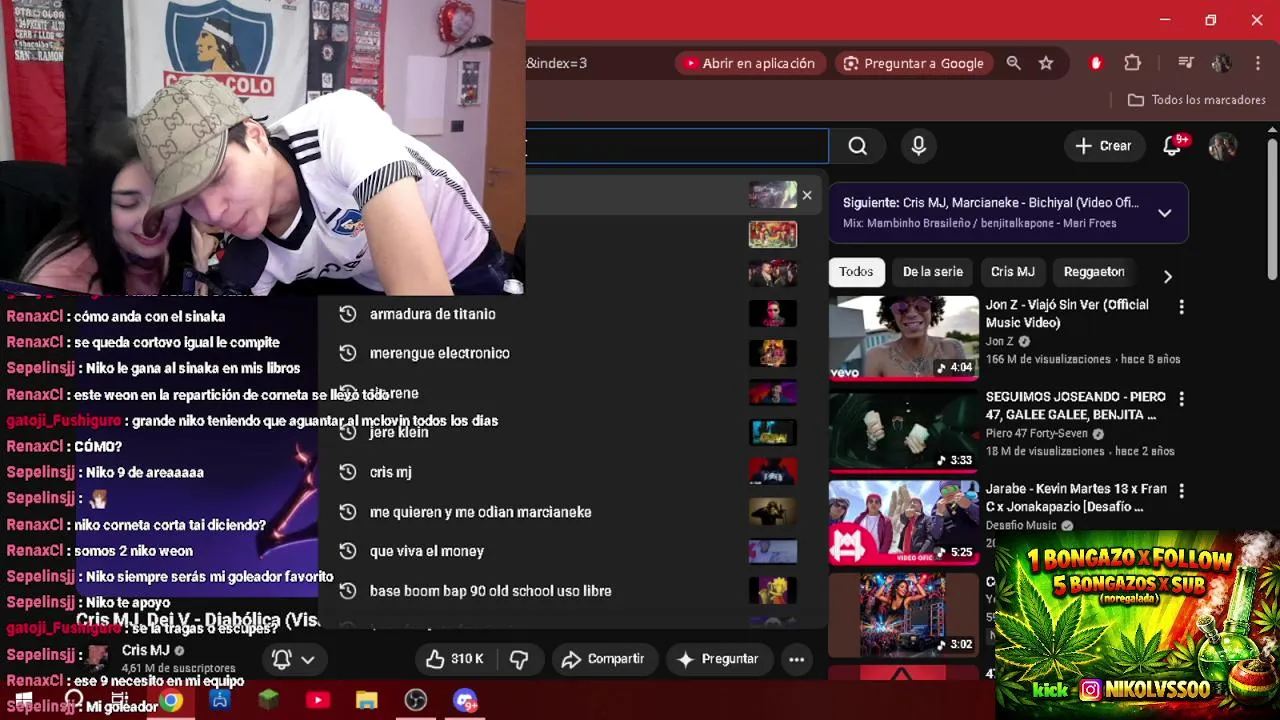This screenshot has width=1280, height=720.
Task: Select the 'Todos' filter chip
Action: (x=856, y=272)
